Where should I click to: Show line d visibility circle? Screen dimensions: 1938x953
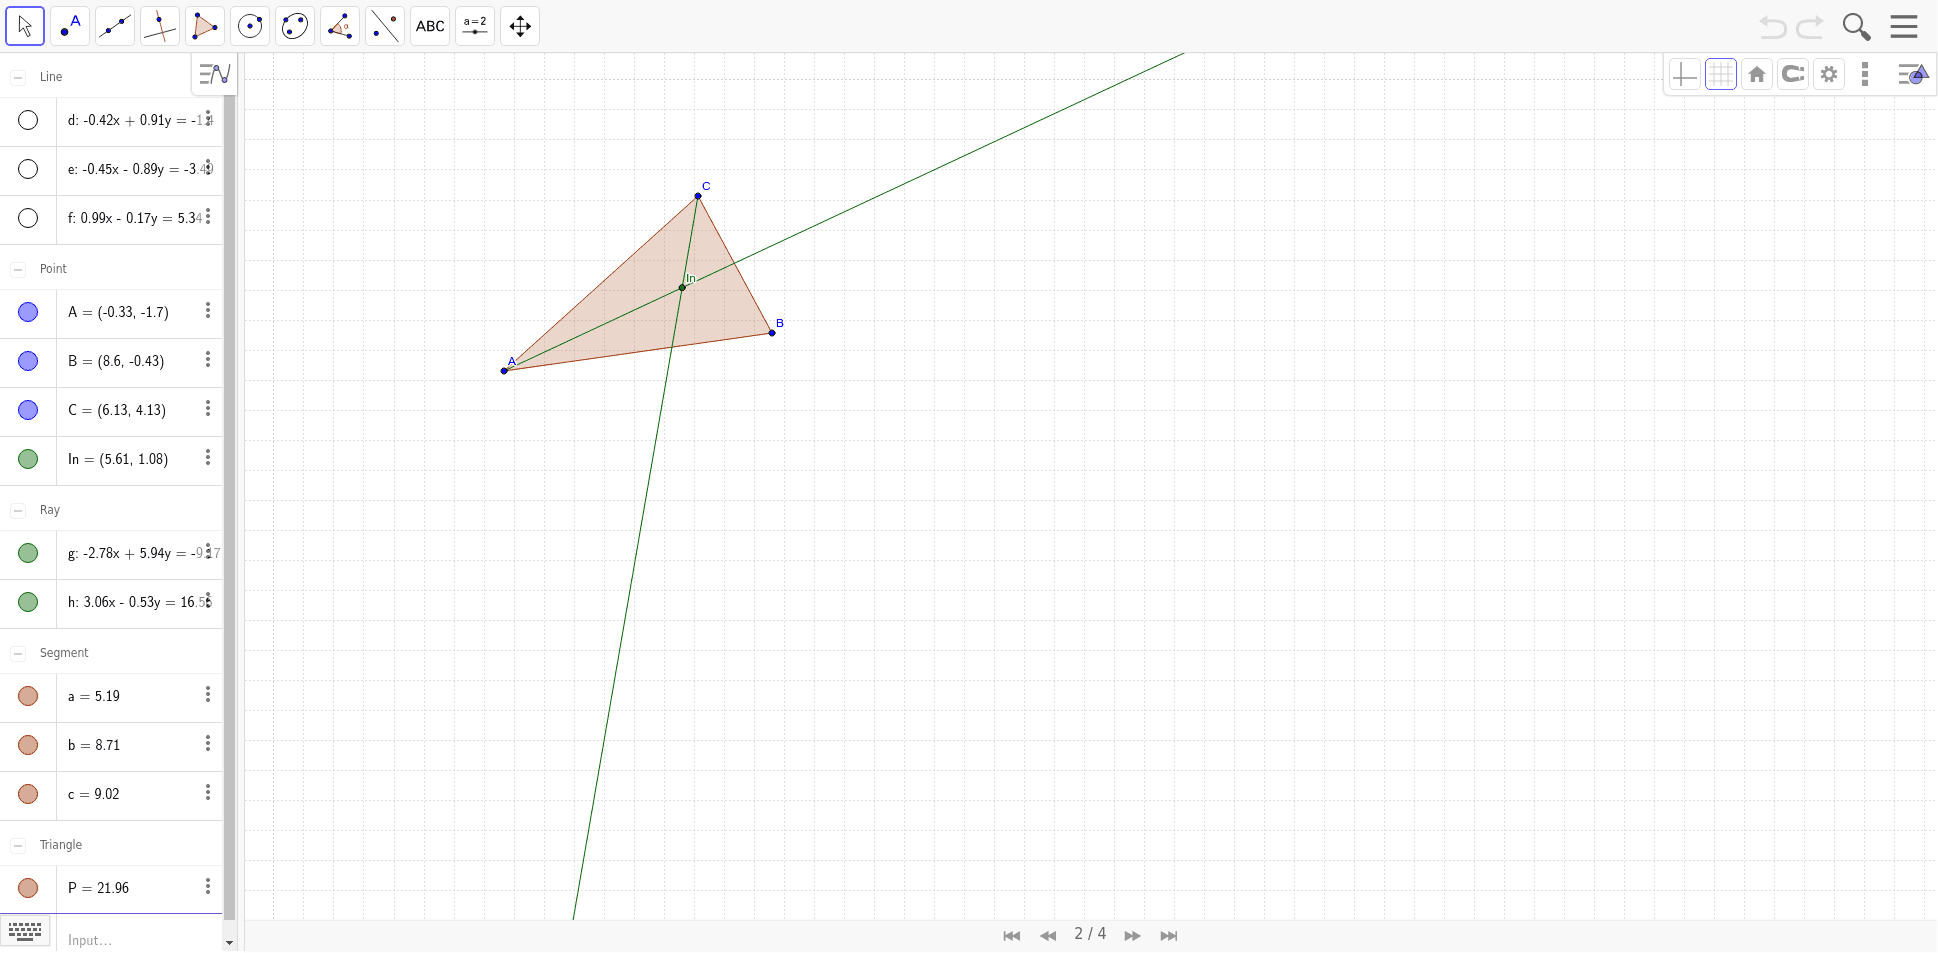pyautogui.click(x=28, y=120)
